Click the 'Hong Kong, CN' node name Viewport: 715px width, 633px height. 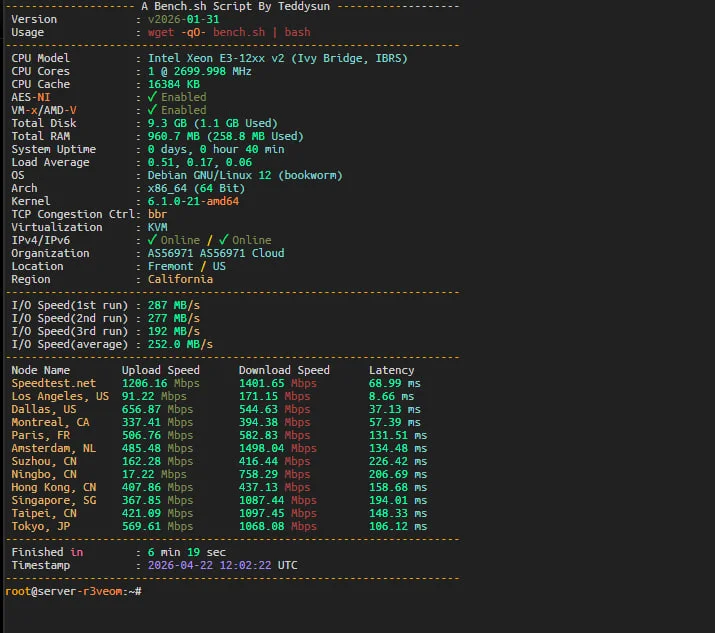(x=54, y=487)
